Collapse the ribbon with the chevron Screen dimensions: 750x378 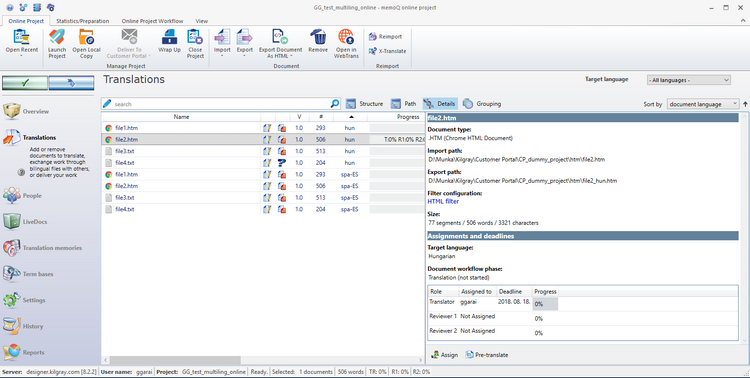(x=743, y=21)
